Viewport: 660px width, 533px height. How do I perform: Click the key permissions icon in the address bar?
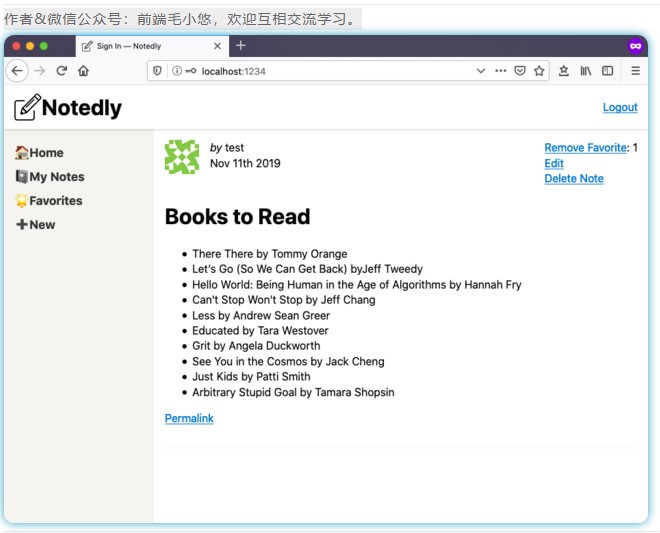191,71
